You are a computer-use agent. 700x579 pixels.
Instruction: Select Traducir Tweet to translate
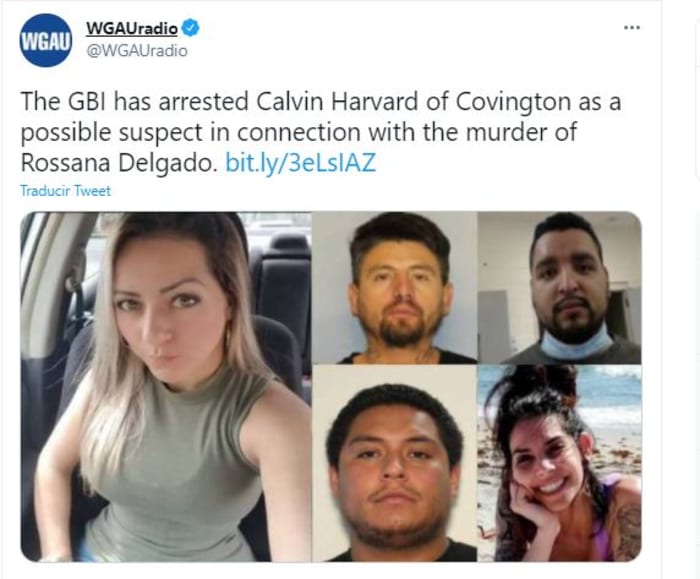[x=66, y=191]
